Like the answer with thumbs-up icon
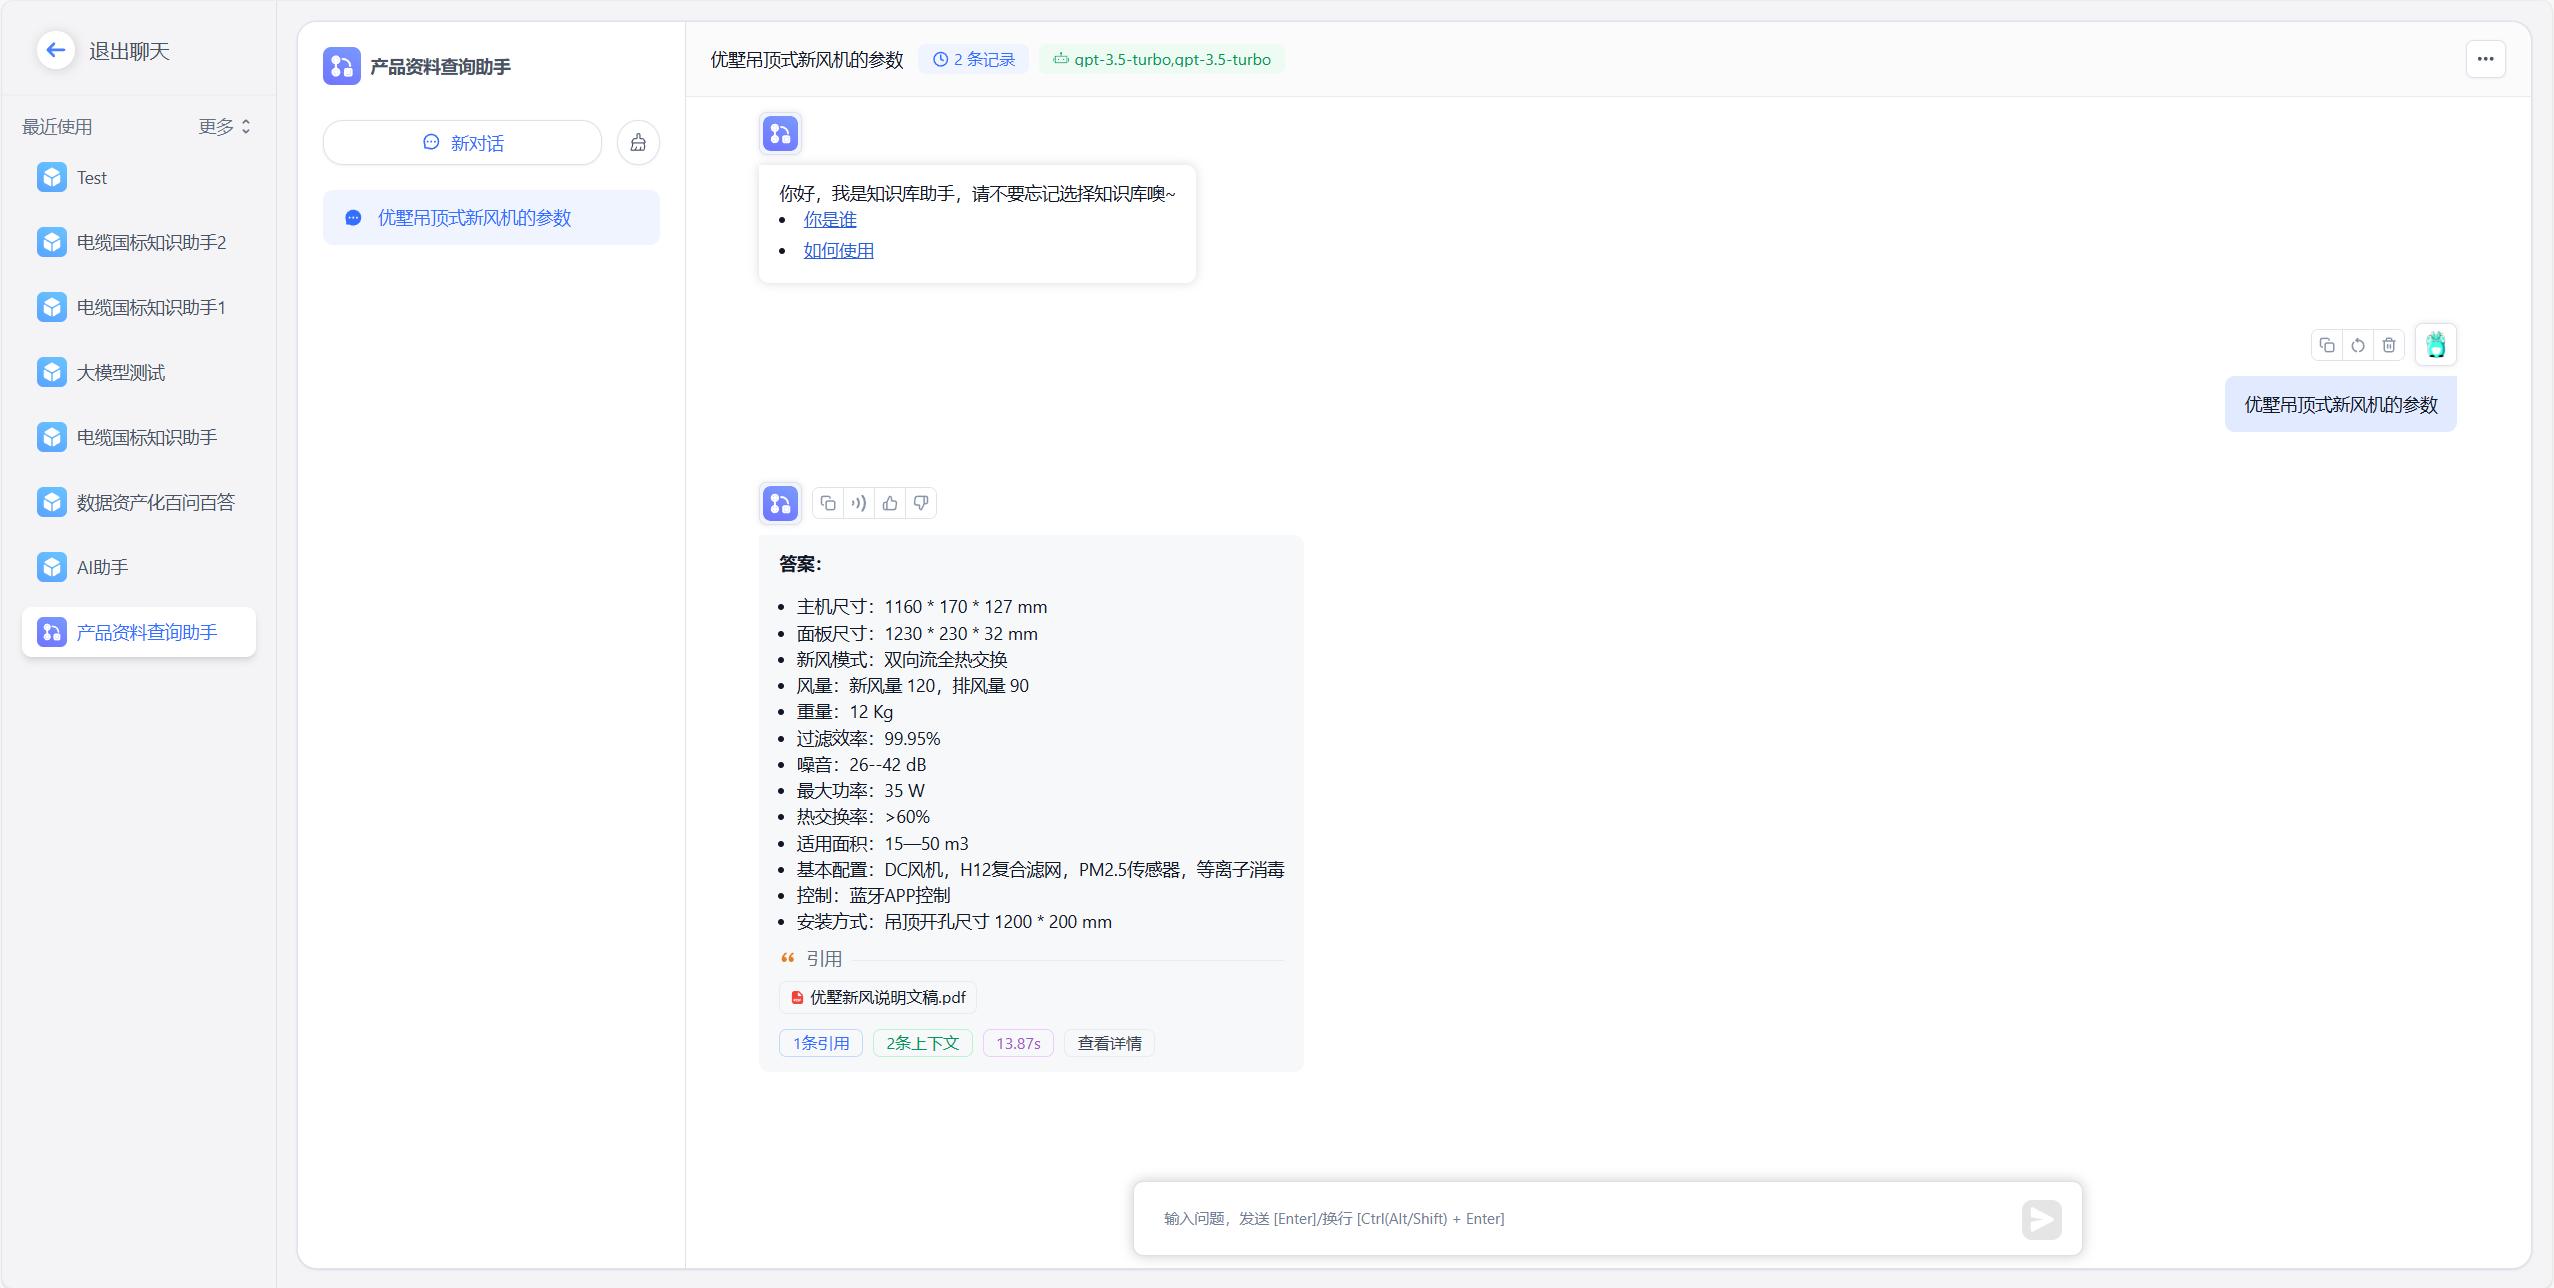2554x1288 pixels. tap(890, 503)
